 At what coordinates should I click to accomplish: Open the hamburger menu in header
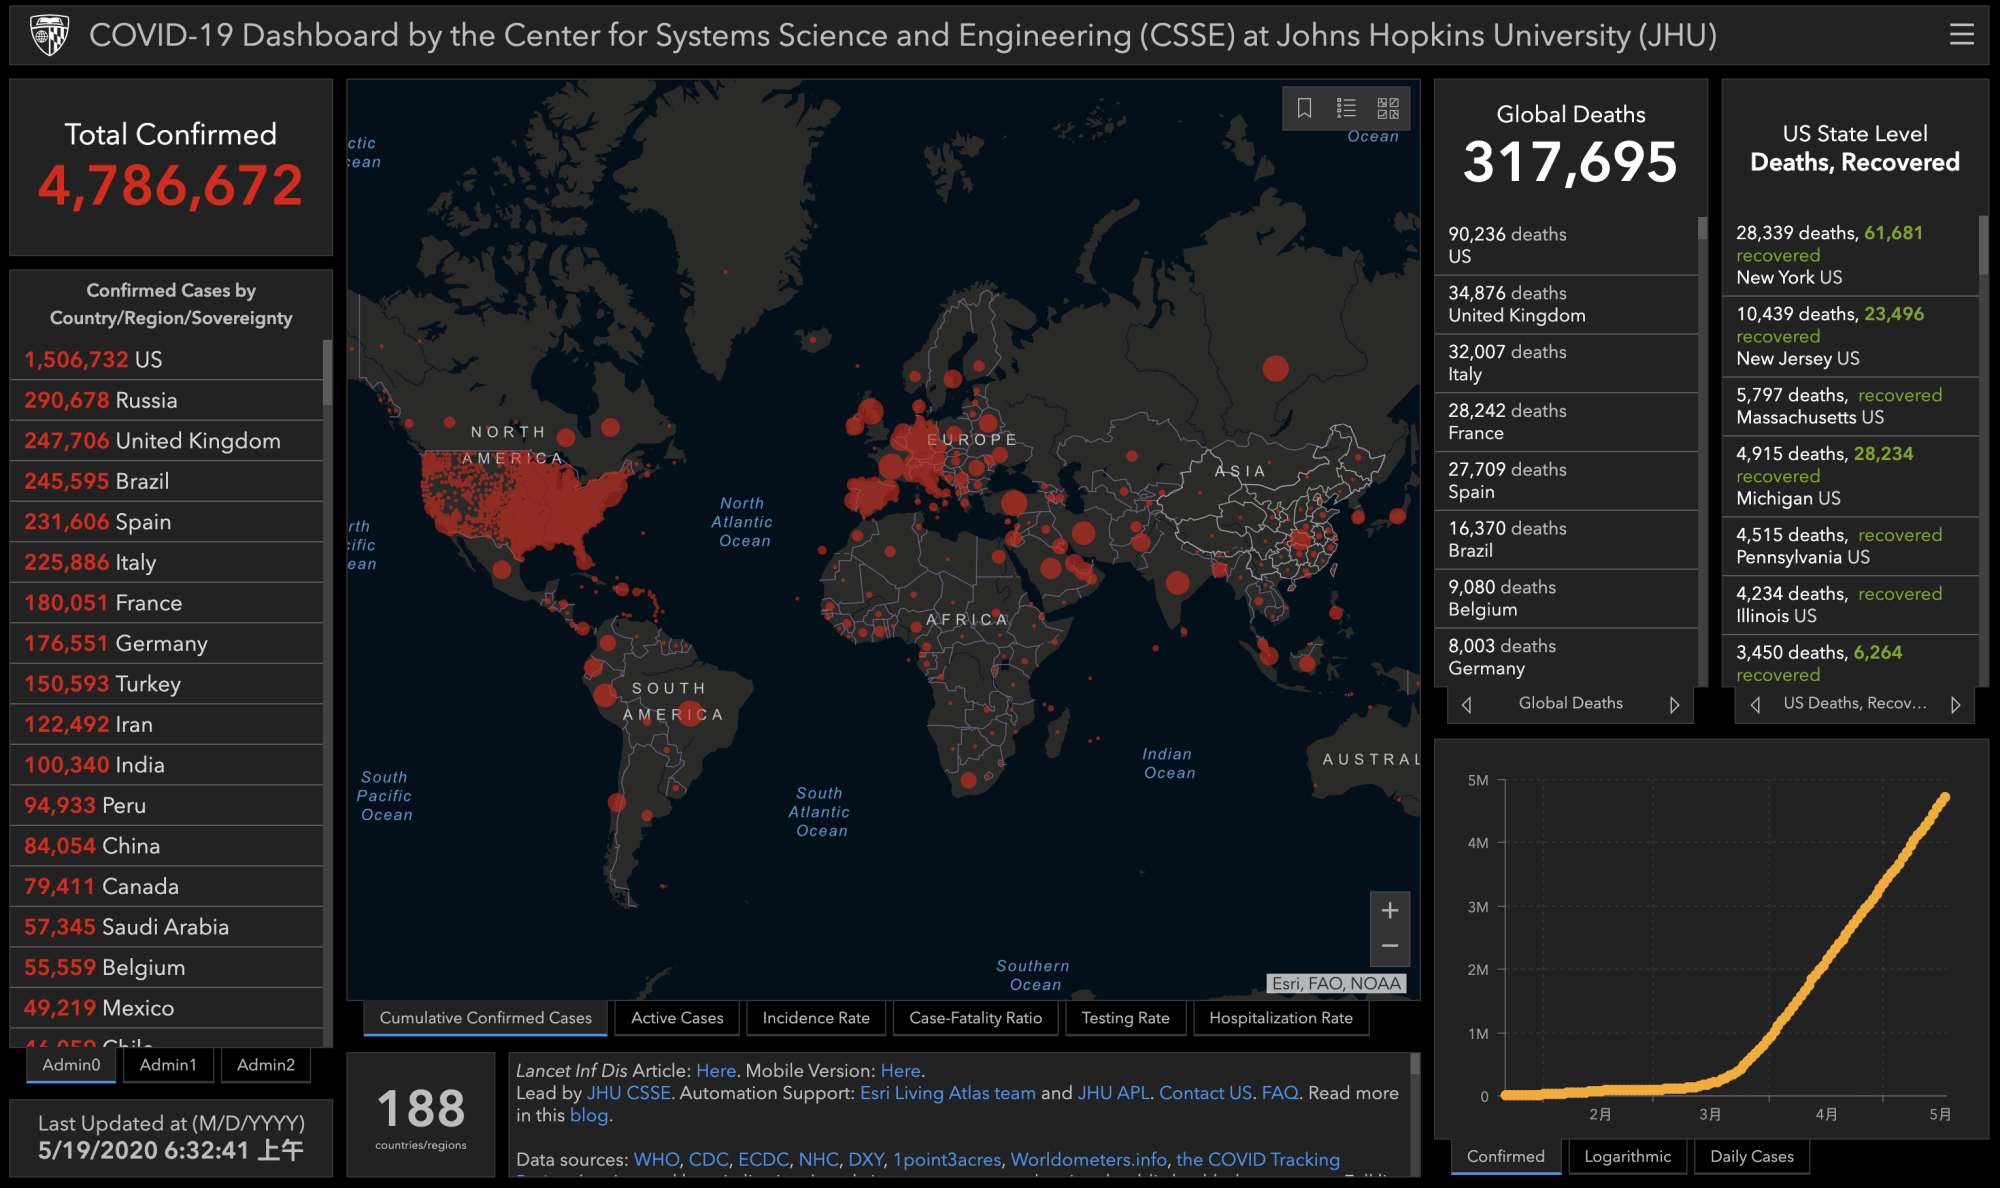click(x=1961, y=35)
